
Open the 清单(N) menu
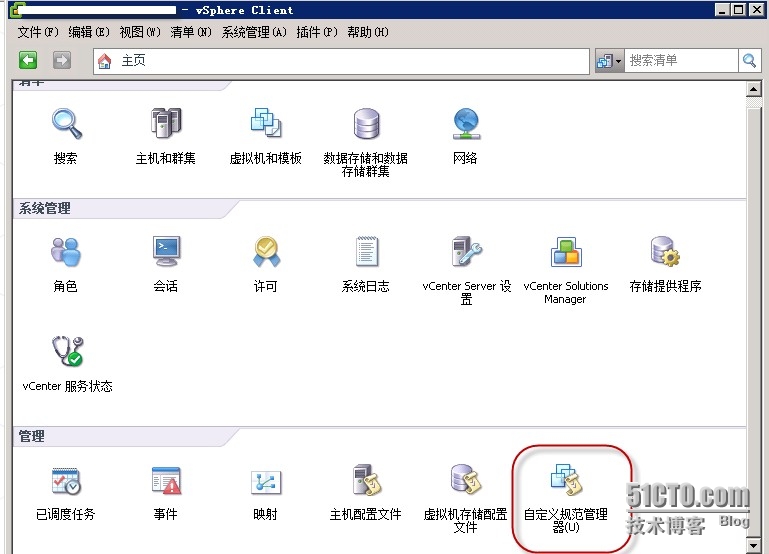(191, 32)
